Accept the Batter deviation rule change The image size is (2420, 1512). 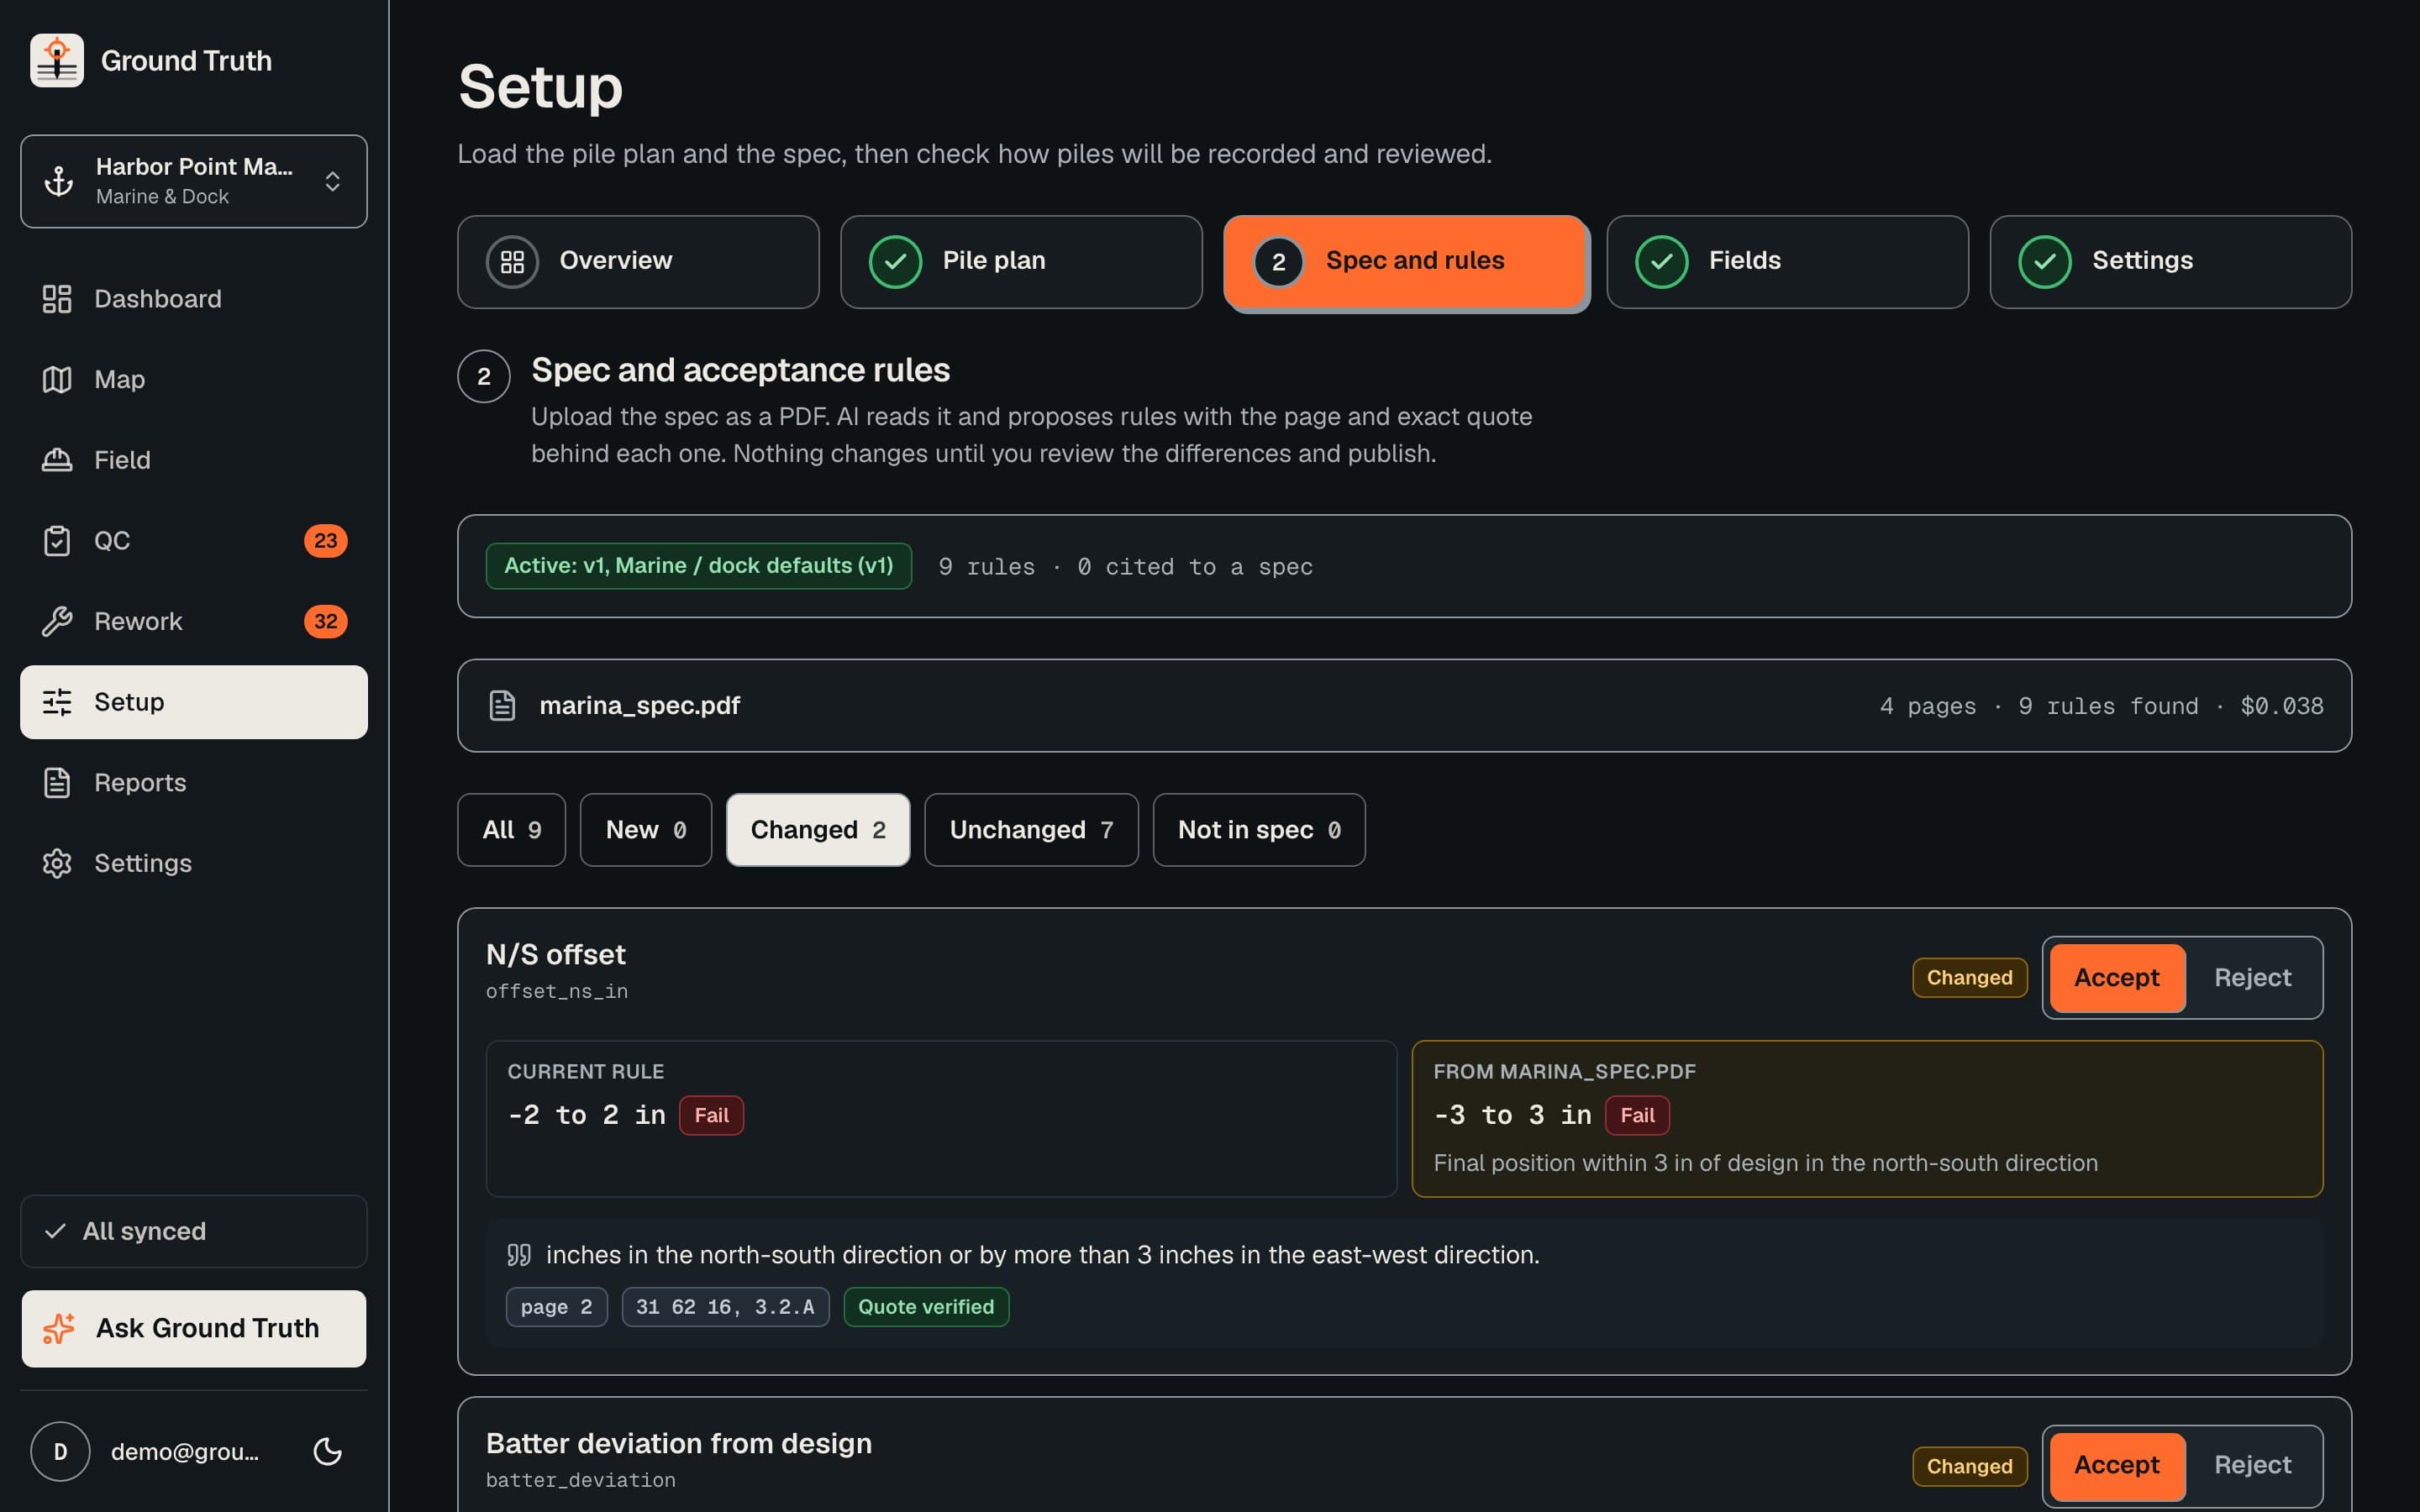coord(2117,1466)
